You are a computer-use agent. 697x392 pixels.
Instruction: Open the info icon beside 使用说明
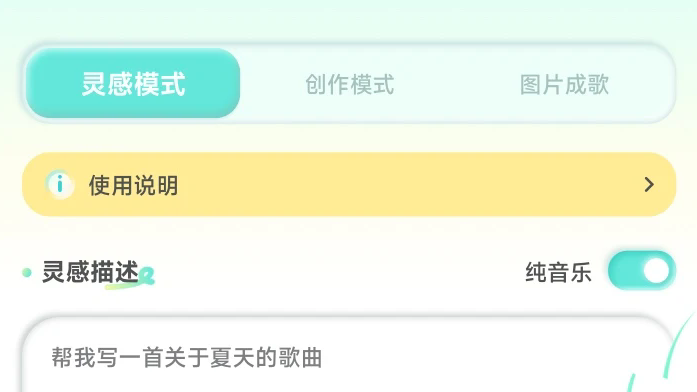[60, 184]
